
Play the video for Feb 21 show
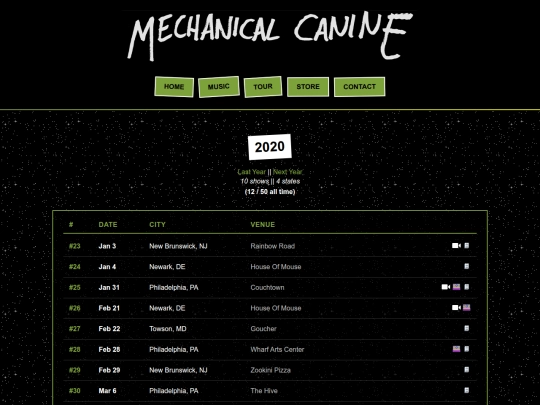pos(456,308)
